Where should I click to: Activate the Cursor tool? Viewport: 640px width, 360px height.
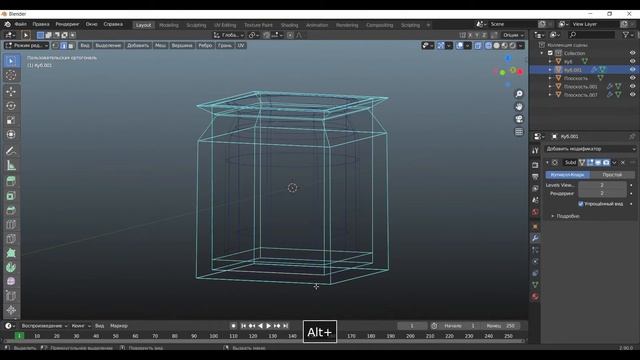point(11,76)
